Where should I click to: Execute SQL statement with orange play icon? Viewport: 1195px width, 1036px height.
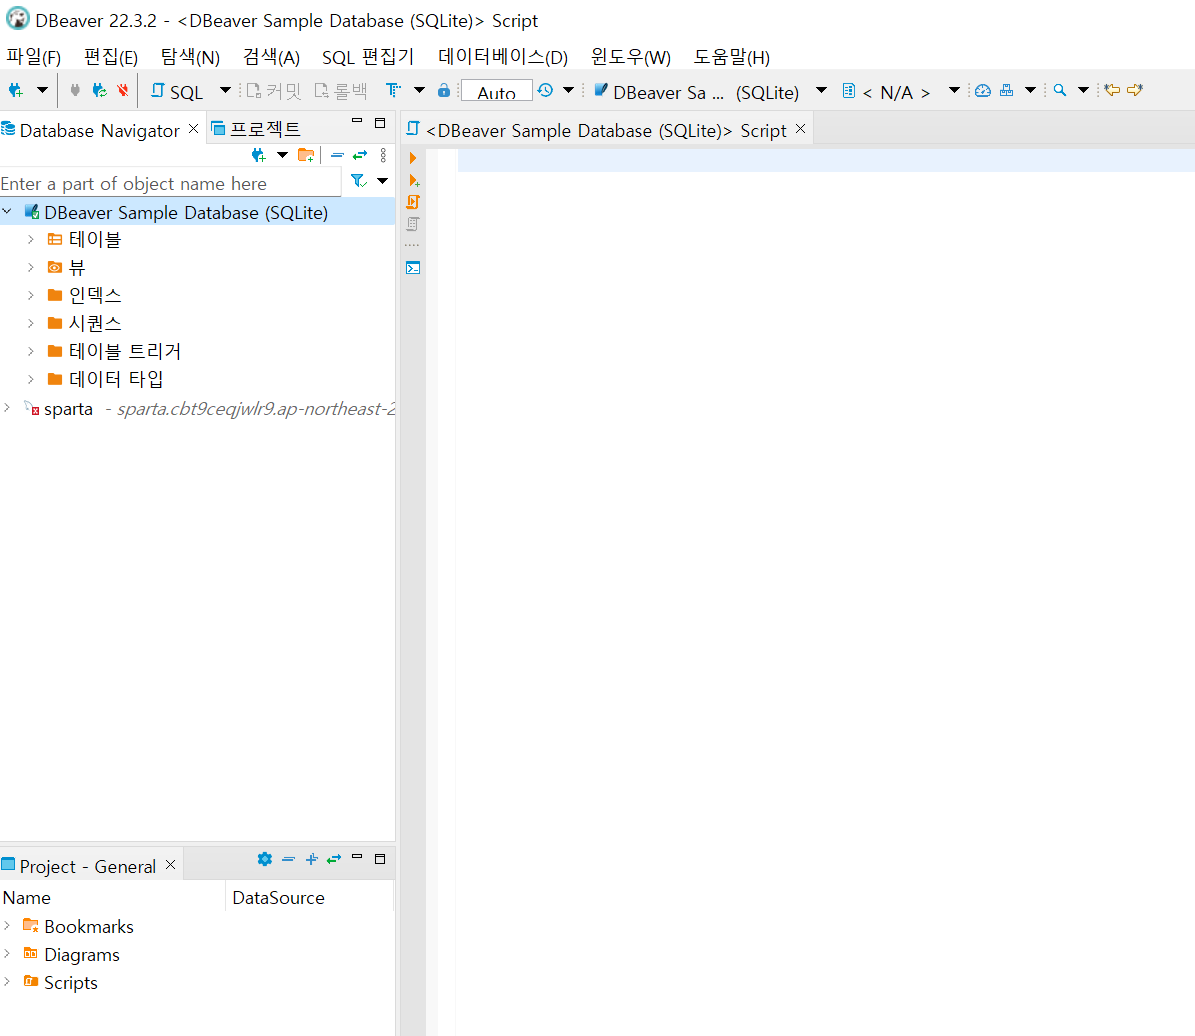(x=412, y=158)
